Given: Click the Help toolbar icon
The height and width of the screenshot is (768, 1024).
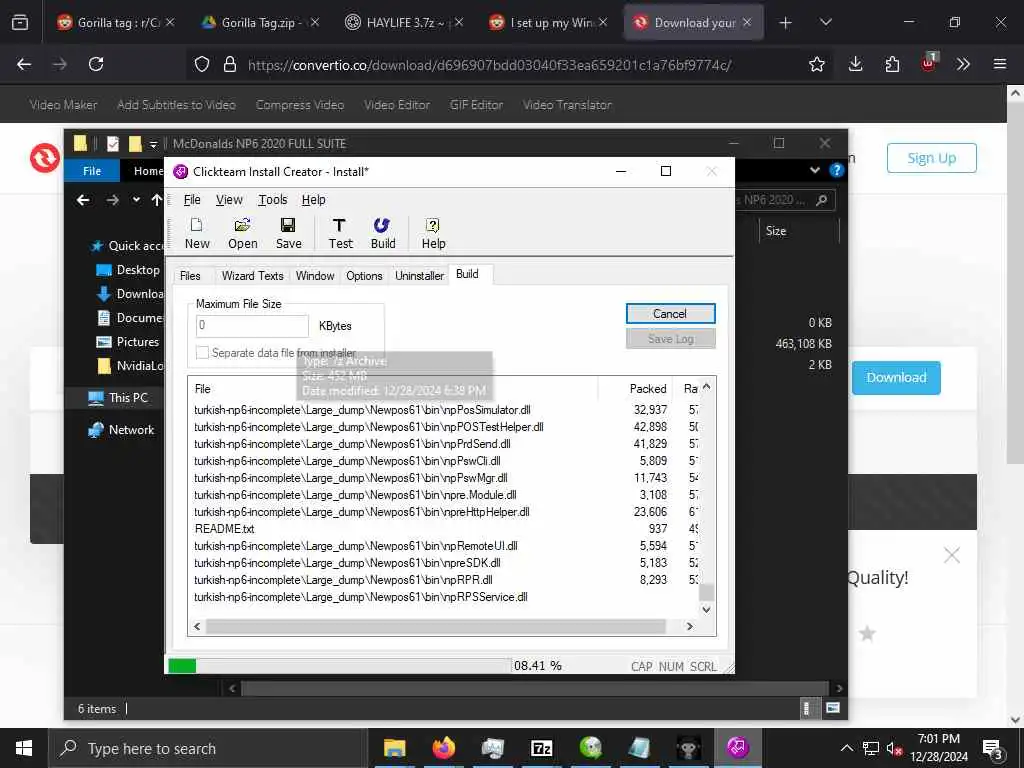Looking at the screenshot, I should point(433,234).
